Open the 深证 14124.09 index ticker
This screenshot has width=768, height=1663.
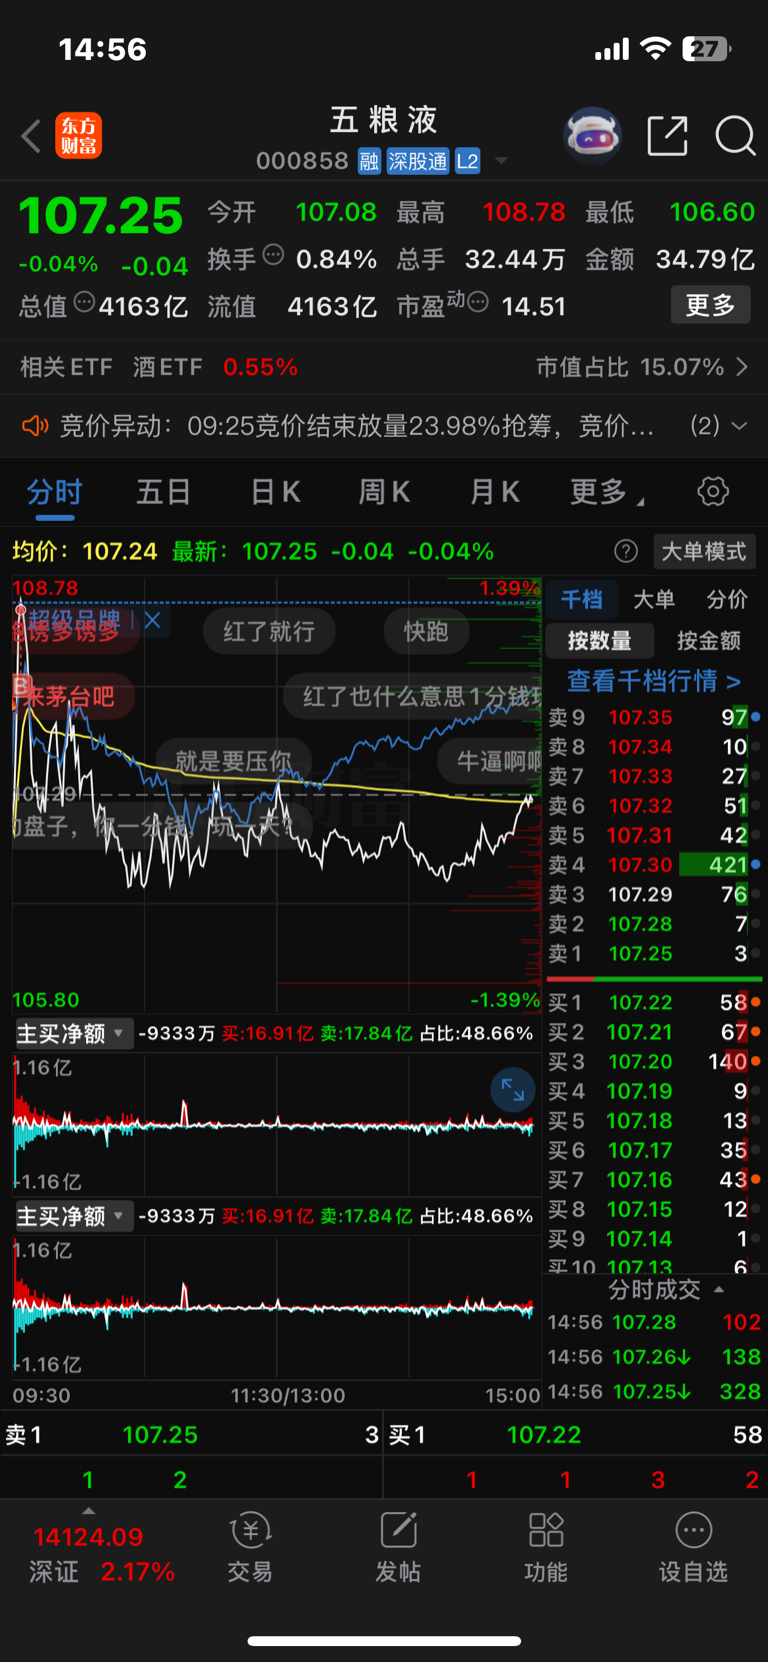tap(100, 1554)
